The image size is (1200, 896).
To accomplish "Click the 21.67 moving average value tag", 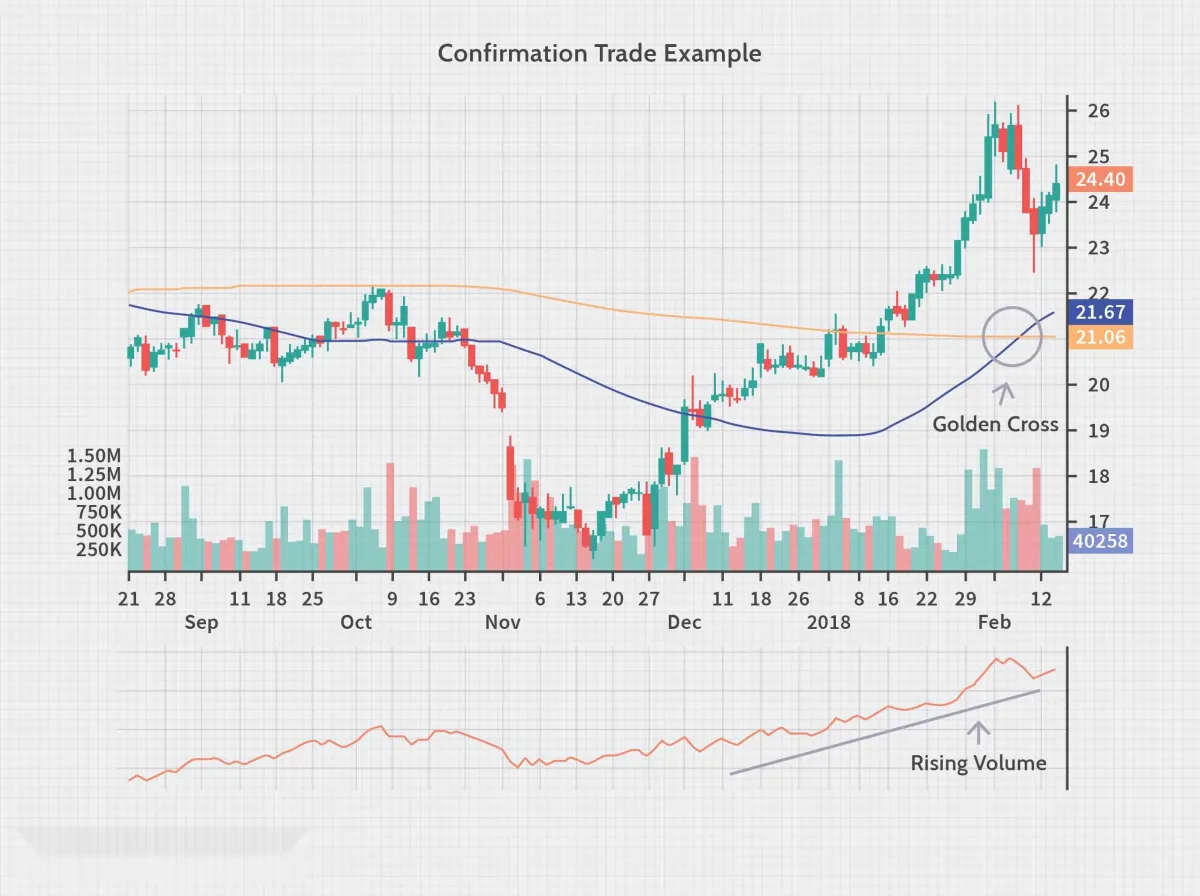I will 1099,313.
